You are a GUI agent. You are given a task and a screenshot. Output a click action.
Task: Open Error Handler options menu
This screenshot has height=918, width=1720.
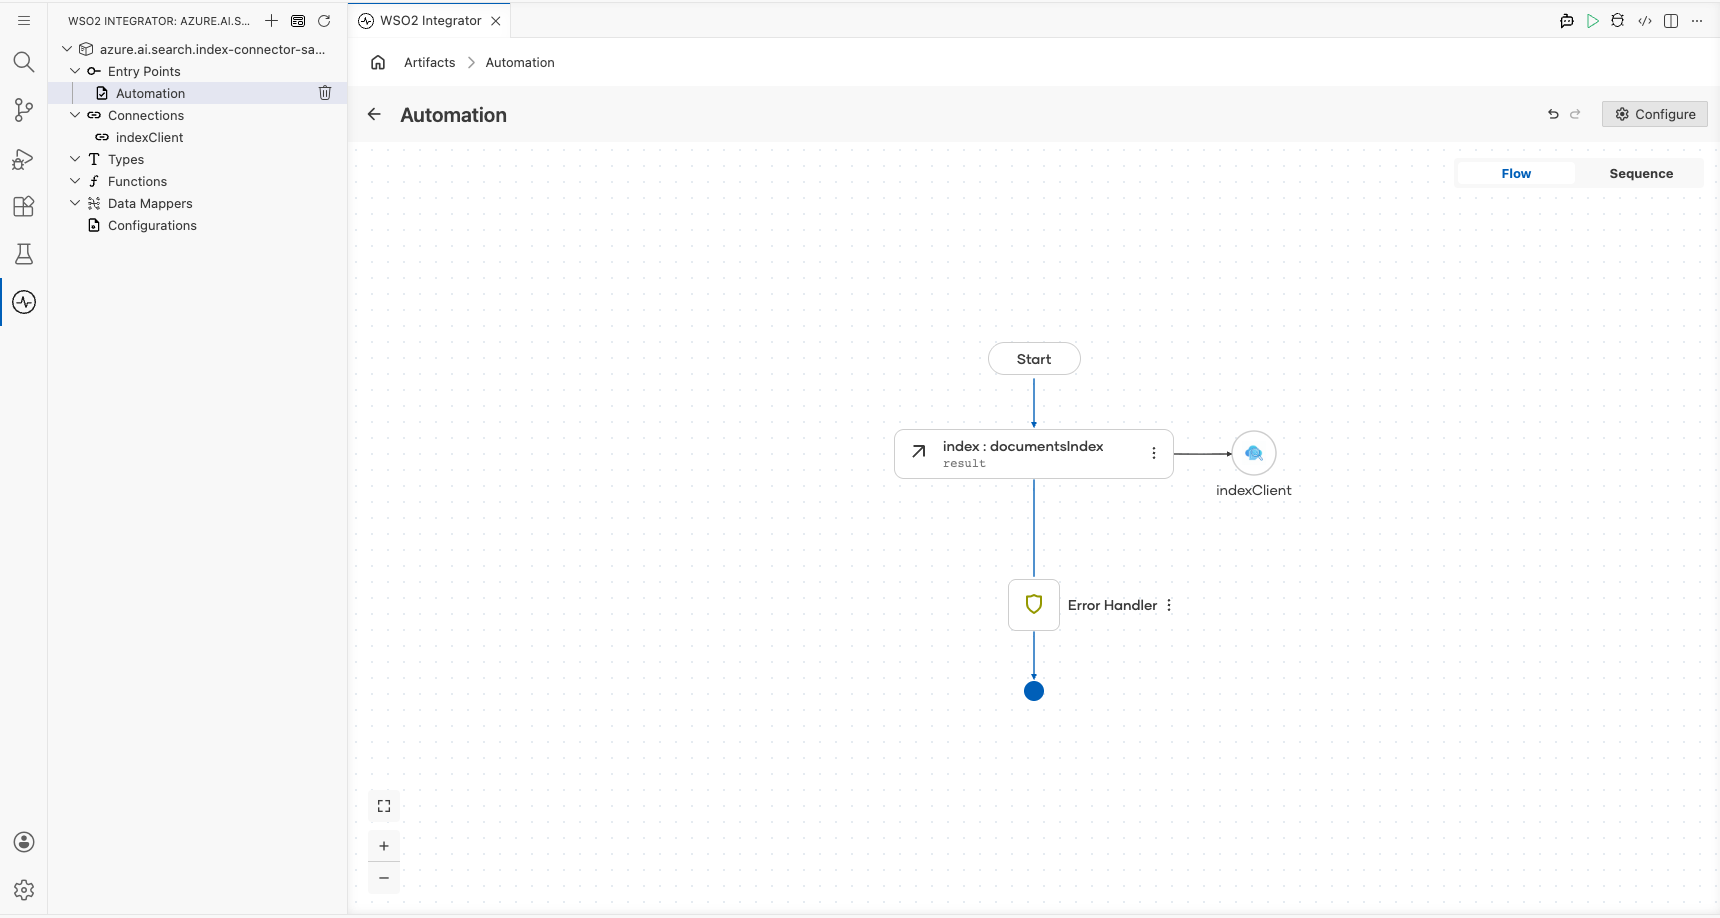click(1169, 605)
